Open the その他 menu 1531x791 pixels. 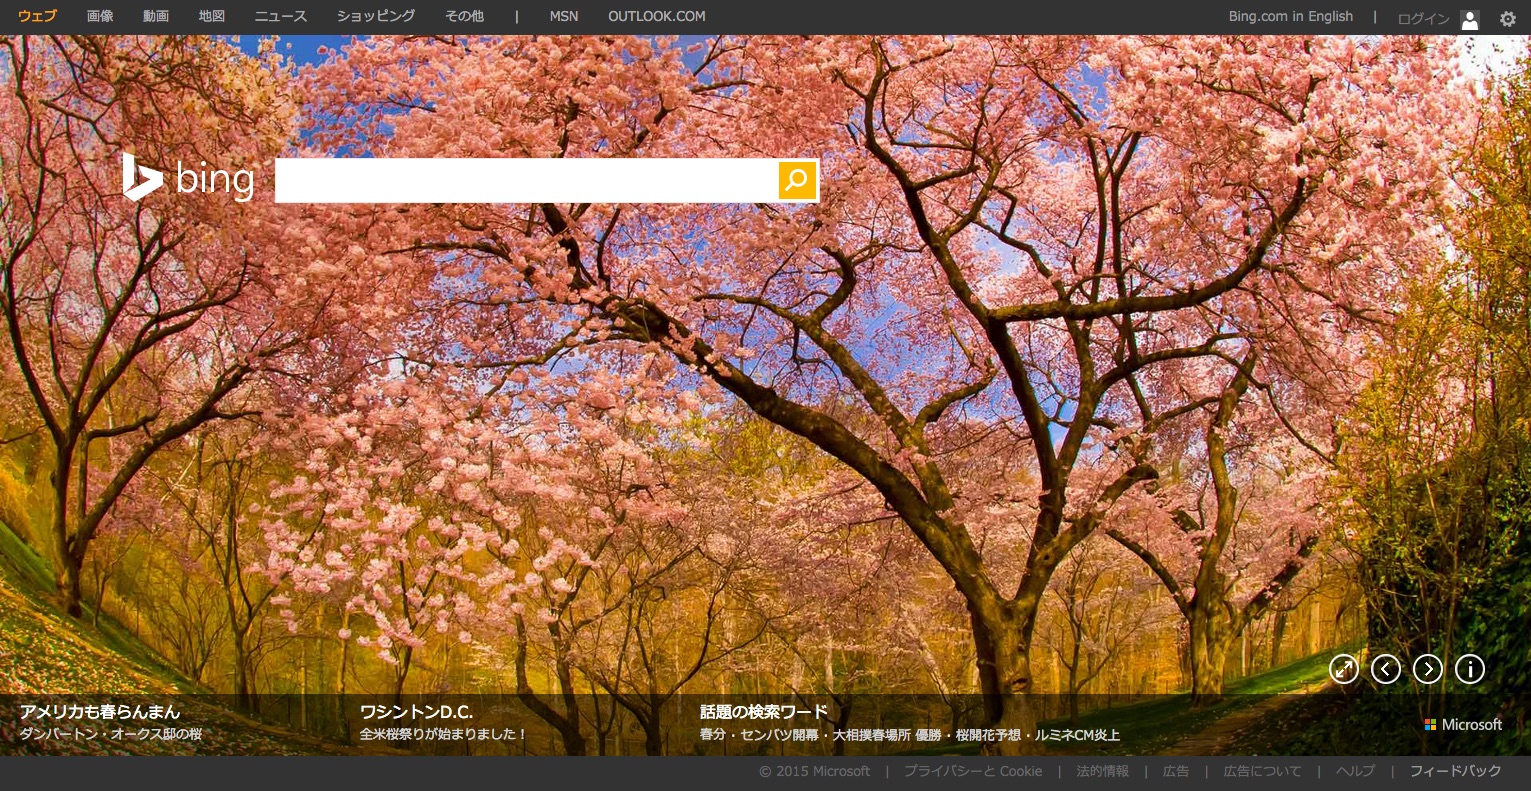pos(465,16)
